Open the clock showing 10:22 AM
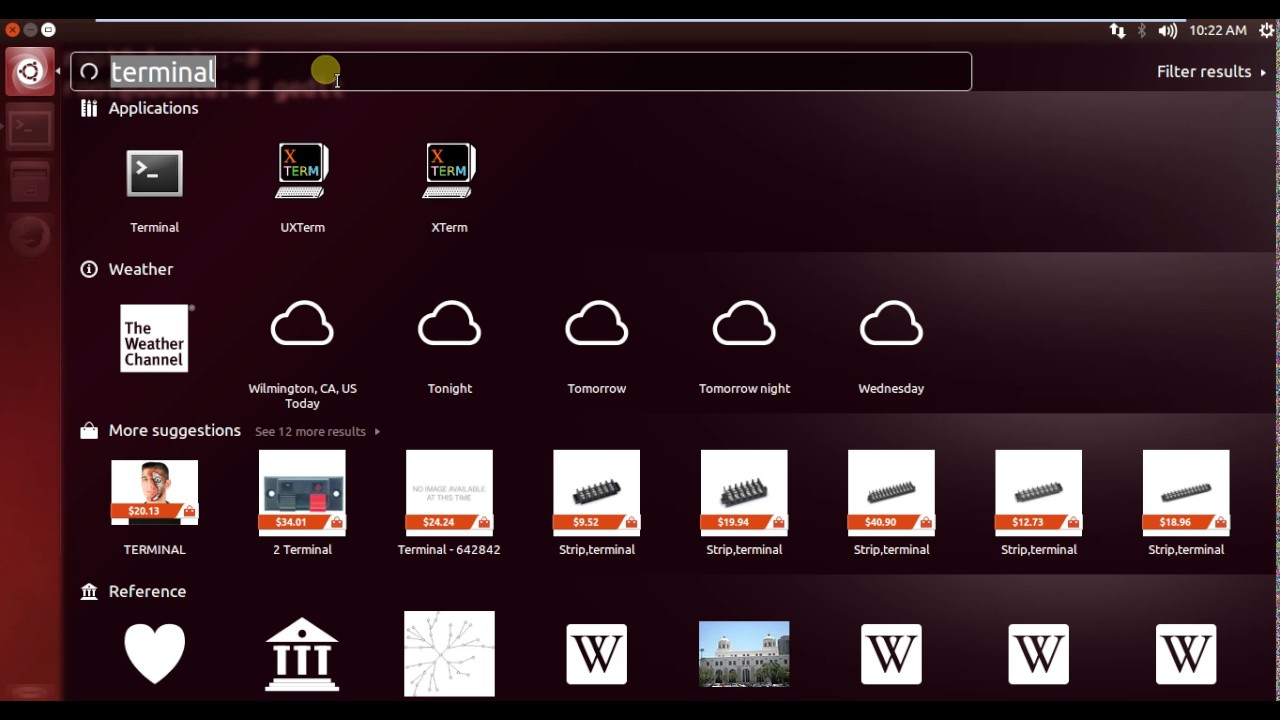 (1218, 30)
